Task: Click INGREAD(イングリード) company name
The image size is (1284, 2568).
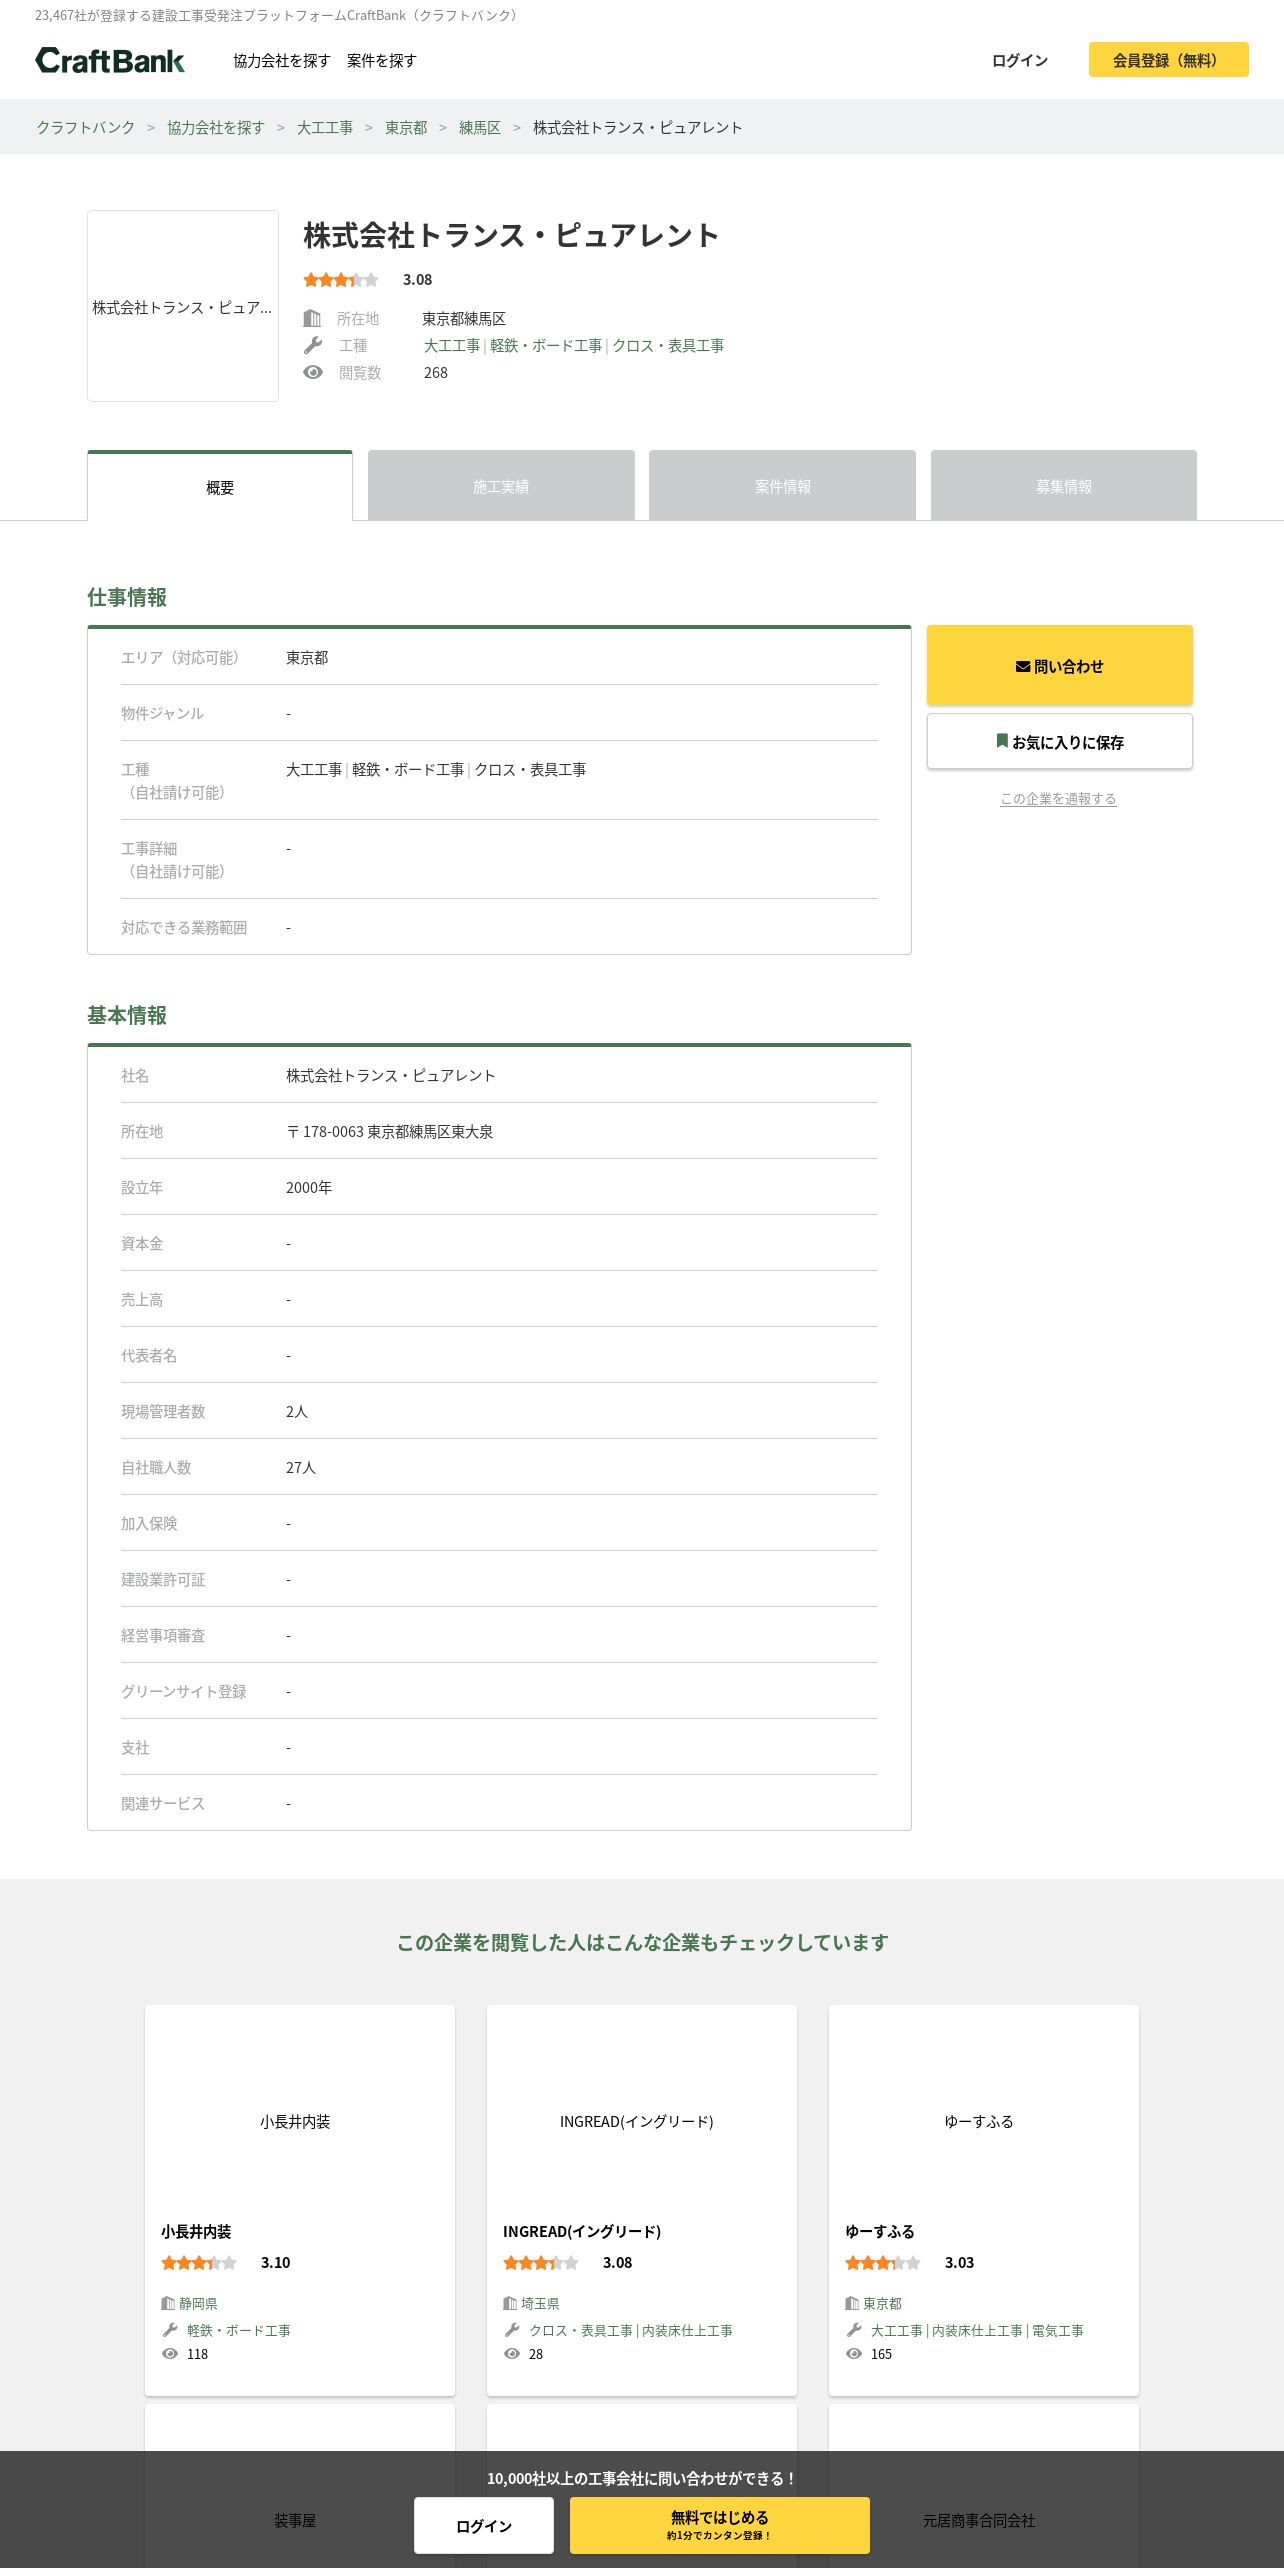Action: tap(582, 2232)
